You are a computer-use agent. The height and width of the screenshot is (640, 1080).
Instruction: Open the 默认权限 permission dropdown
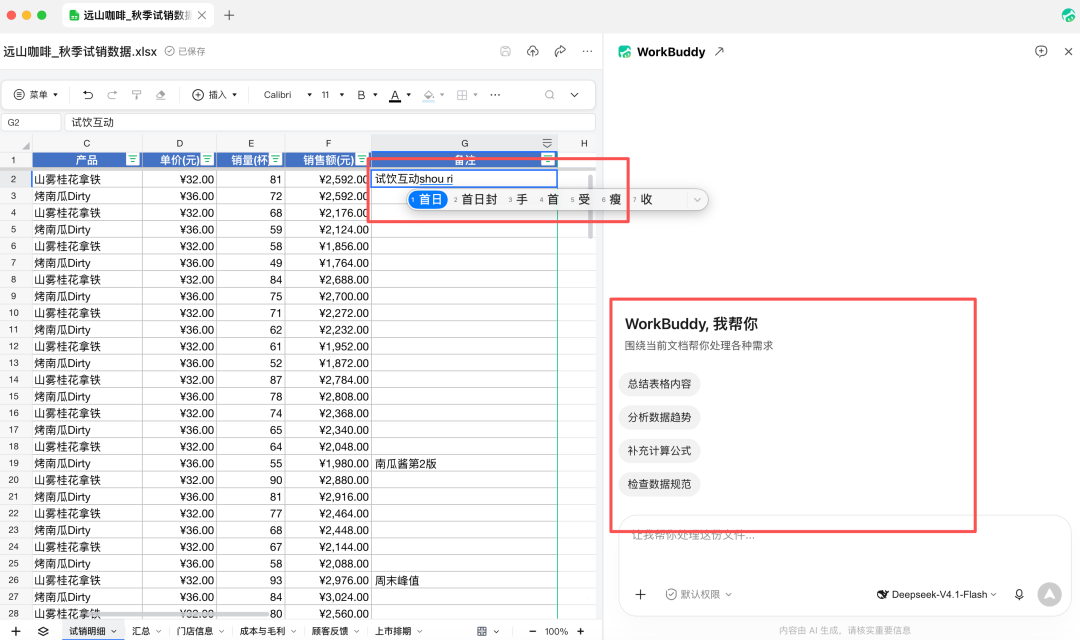pyautogui.click(x=698, y=595)
